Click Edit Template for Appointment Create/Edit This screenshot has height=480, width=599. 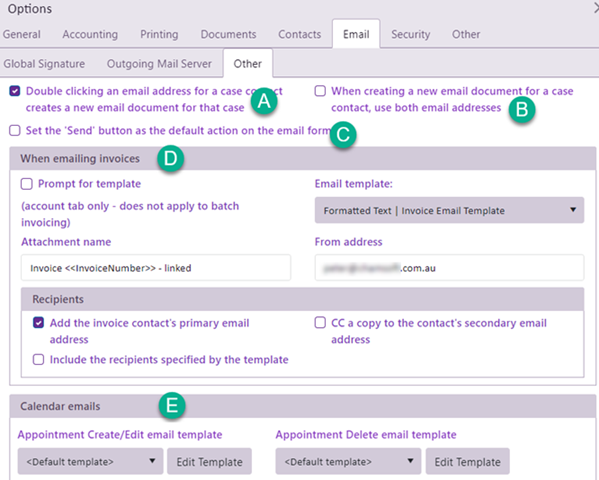pyautogui.click(x=209, y=461)
